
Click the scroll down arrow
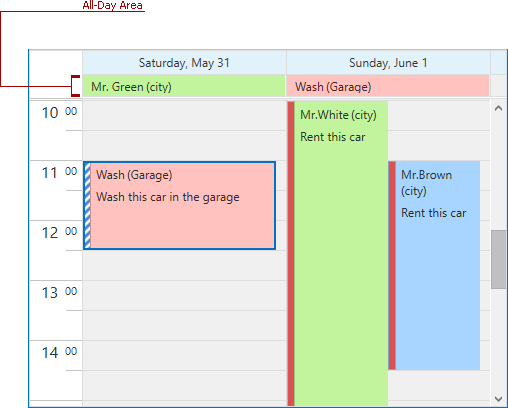tap(499, 399)
